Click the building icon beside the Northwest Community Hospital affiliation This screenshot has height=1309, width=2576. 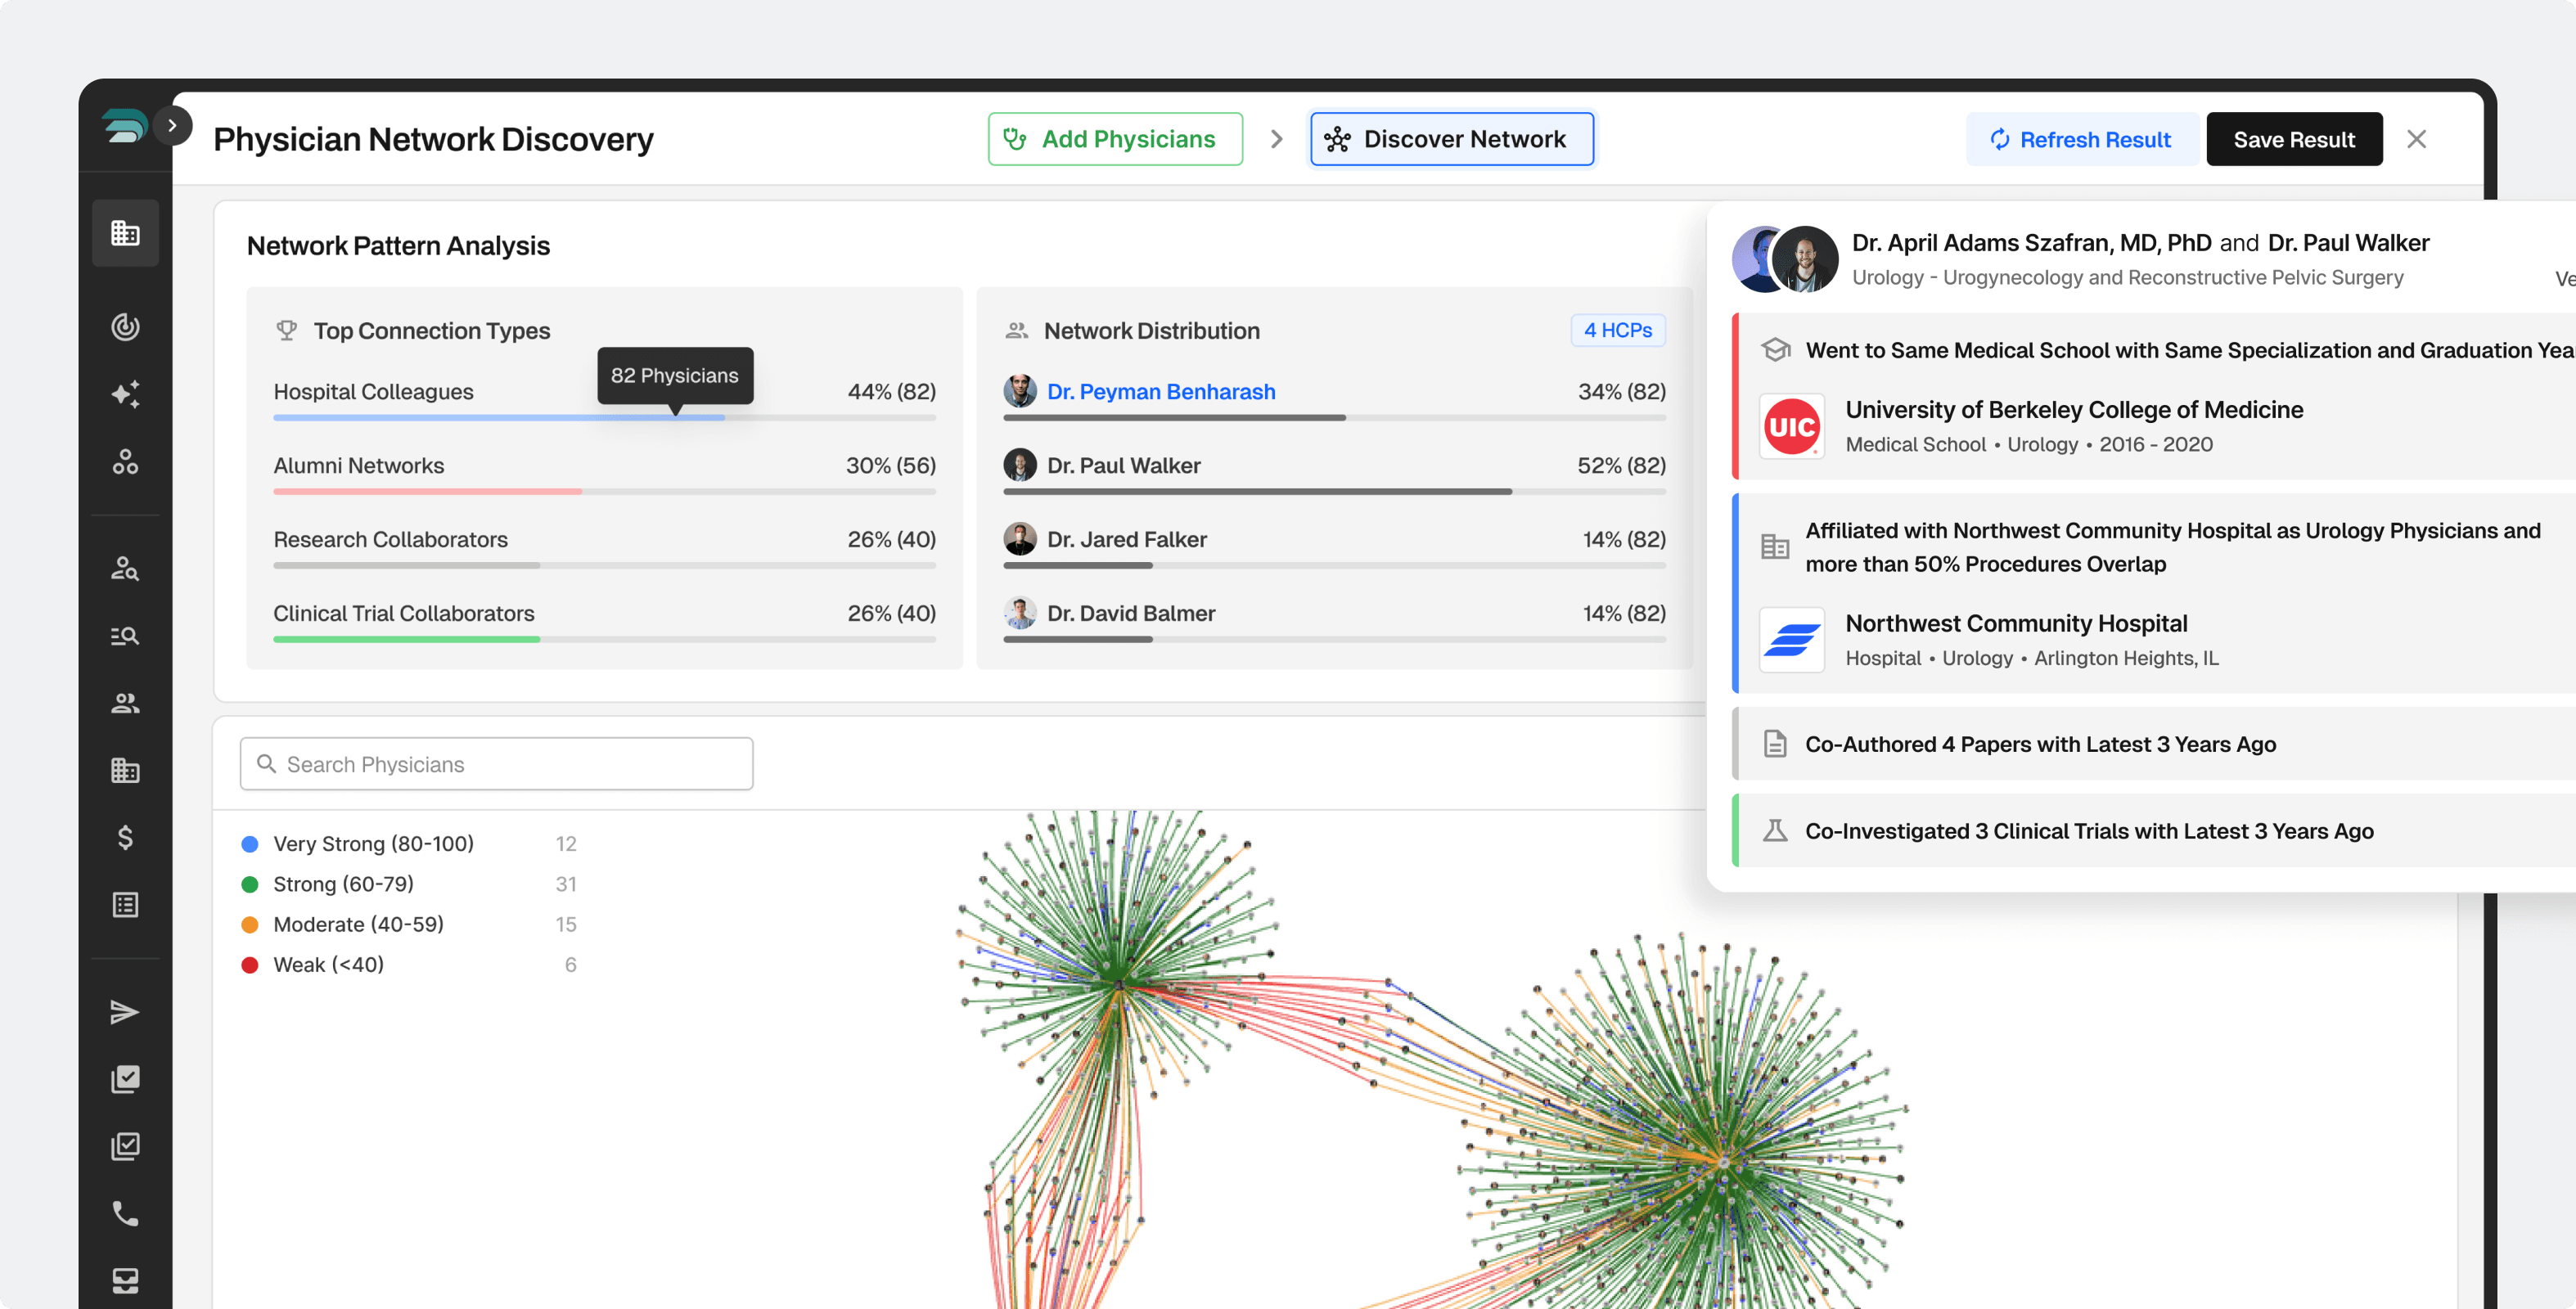1775,547
